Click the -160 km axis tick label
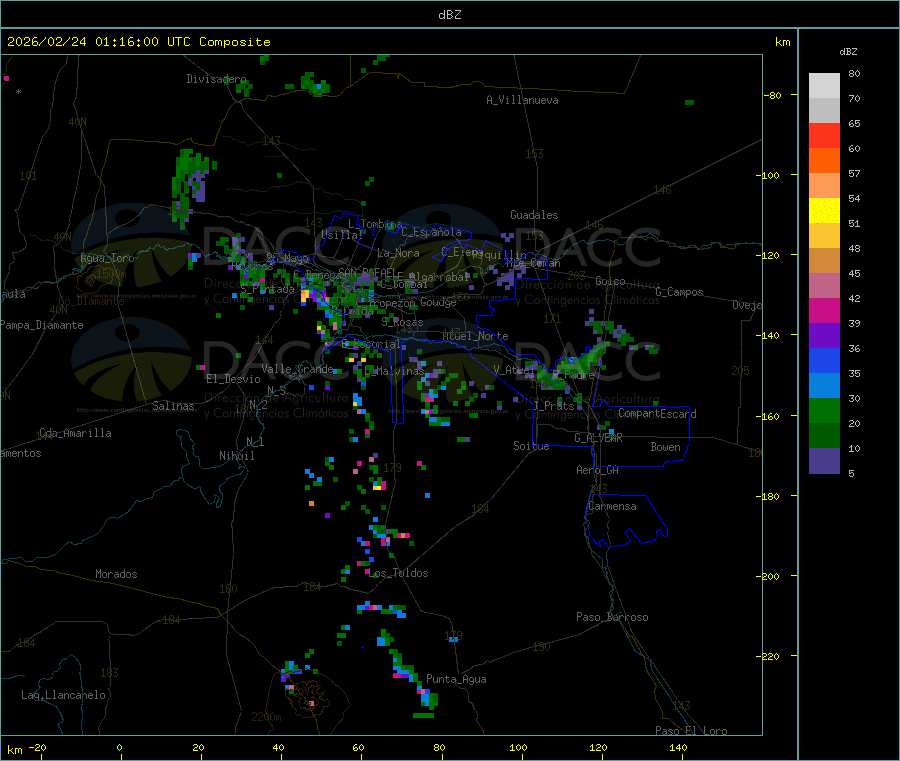 (x=768, y=416)
